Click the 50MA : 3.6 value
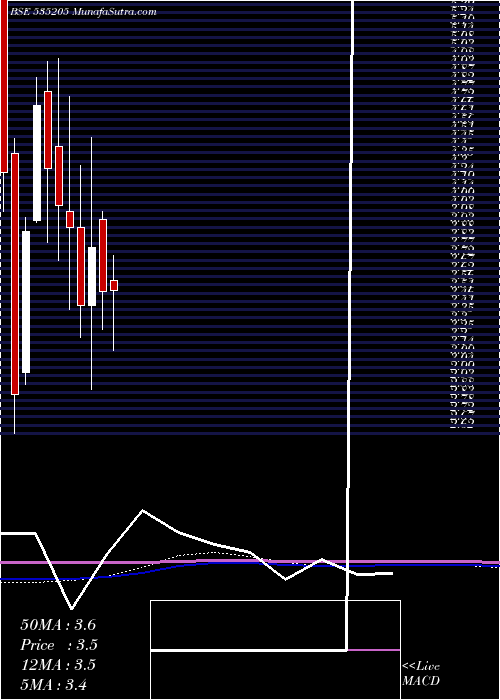This screenshot has width=500, height=700. tap(58, 625)
